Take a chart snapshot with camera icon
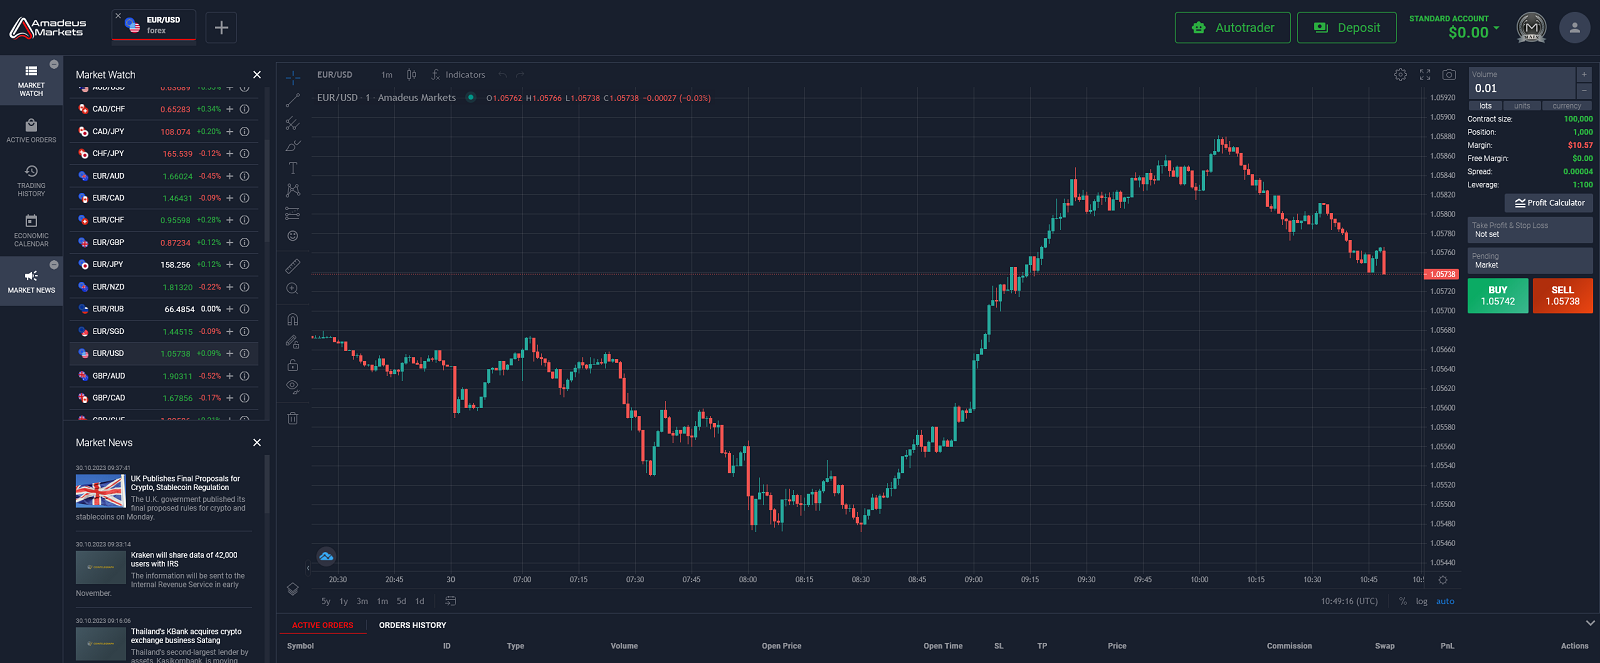This screenshot has height=663, width=1600. click(1449, 75)
